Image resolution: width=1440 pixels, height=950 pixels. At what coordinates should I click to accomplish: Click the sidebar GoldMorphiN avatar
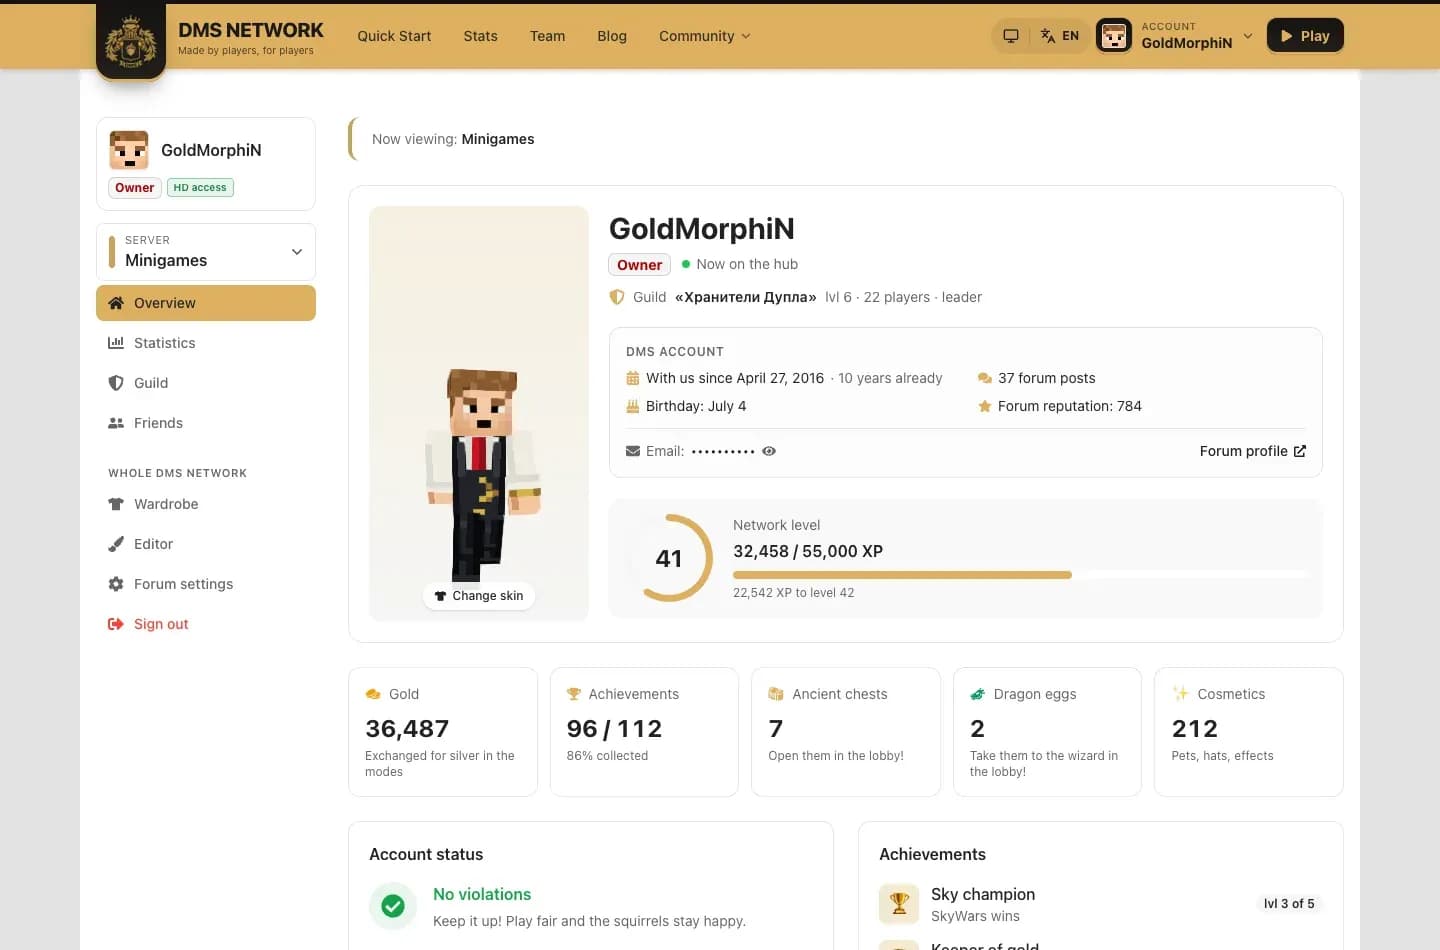click(x=129, y=150)
